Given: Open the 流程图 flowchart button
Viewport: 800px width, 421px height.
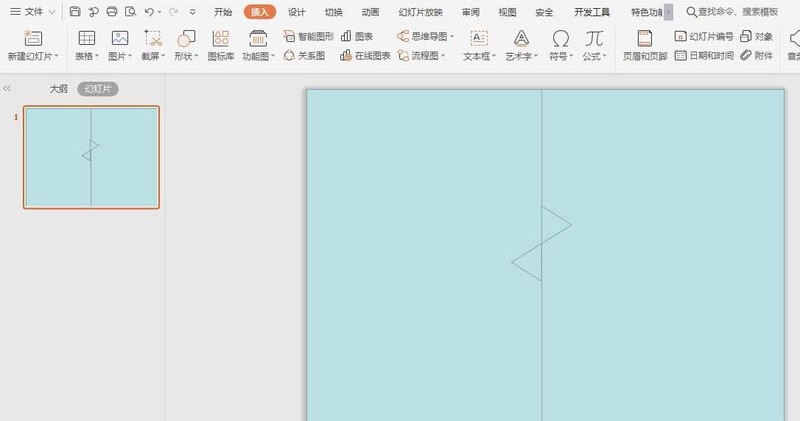Looking at the screenshot, I should pos(421,55).
